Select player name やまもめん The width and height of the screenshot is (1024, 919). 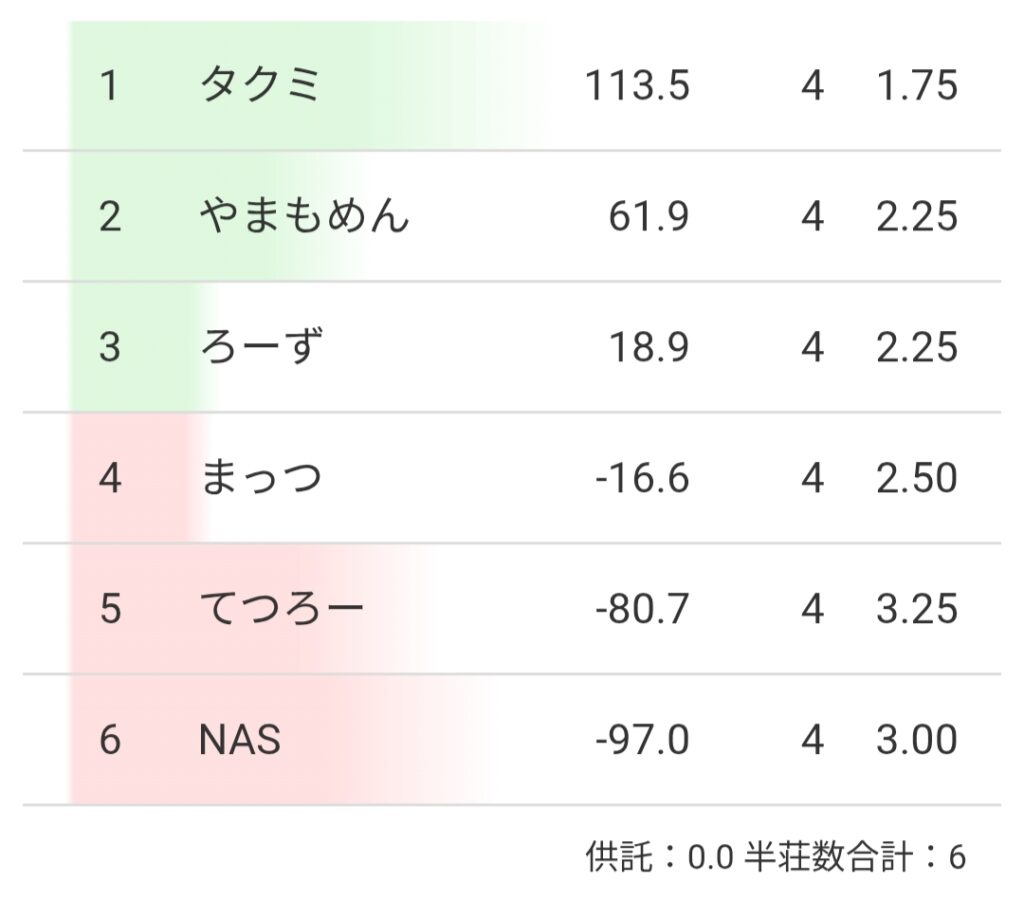[304, 217]
